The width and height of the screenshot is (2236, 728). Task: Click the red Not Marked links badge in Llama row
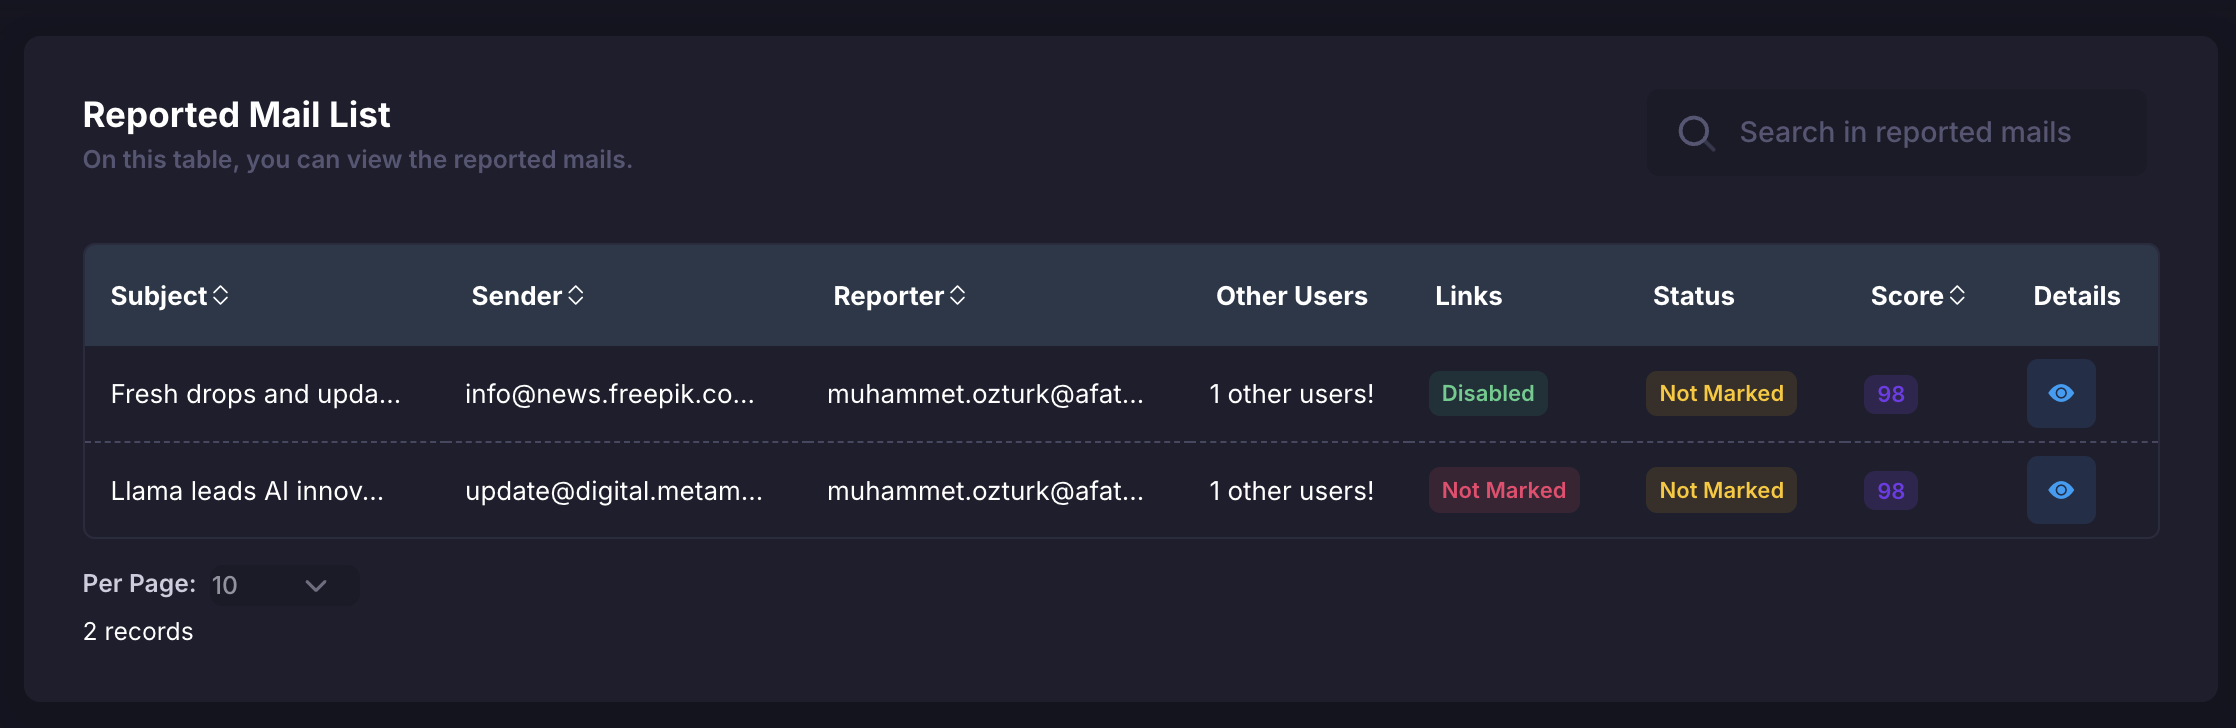[1504, 490]
